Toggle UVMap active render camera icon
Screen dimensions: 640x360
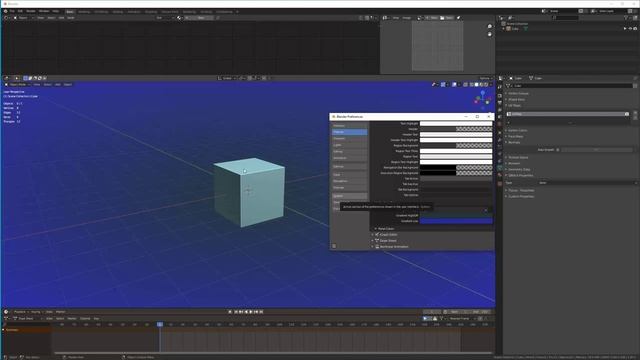(627, 114)
